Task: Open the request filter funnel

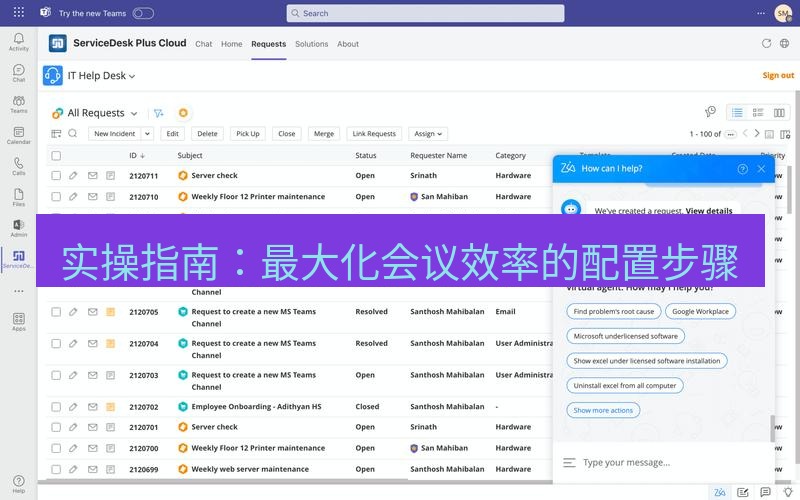Action: tap(159, 113)
